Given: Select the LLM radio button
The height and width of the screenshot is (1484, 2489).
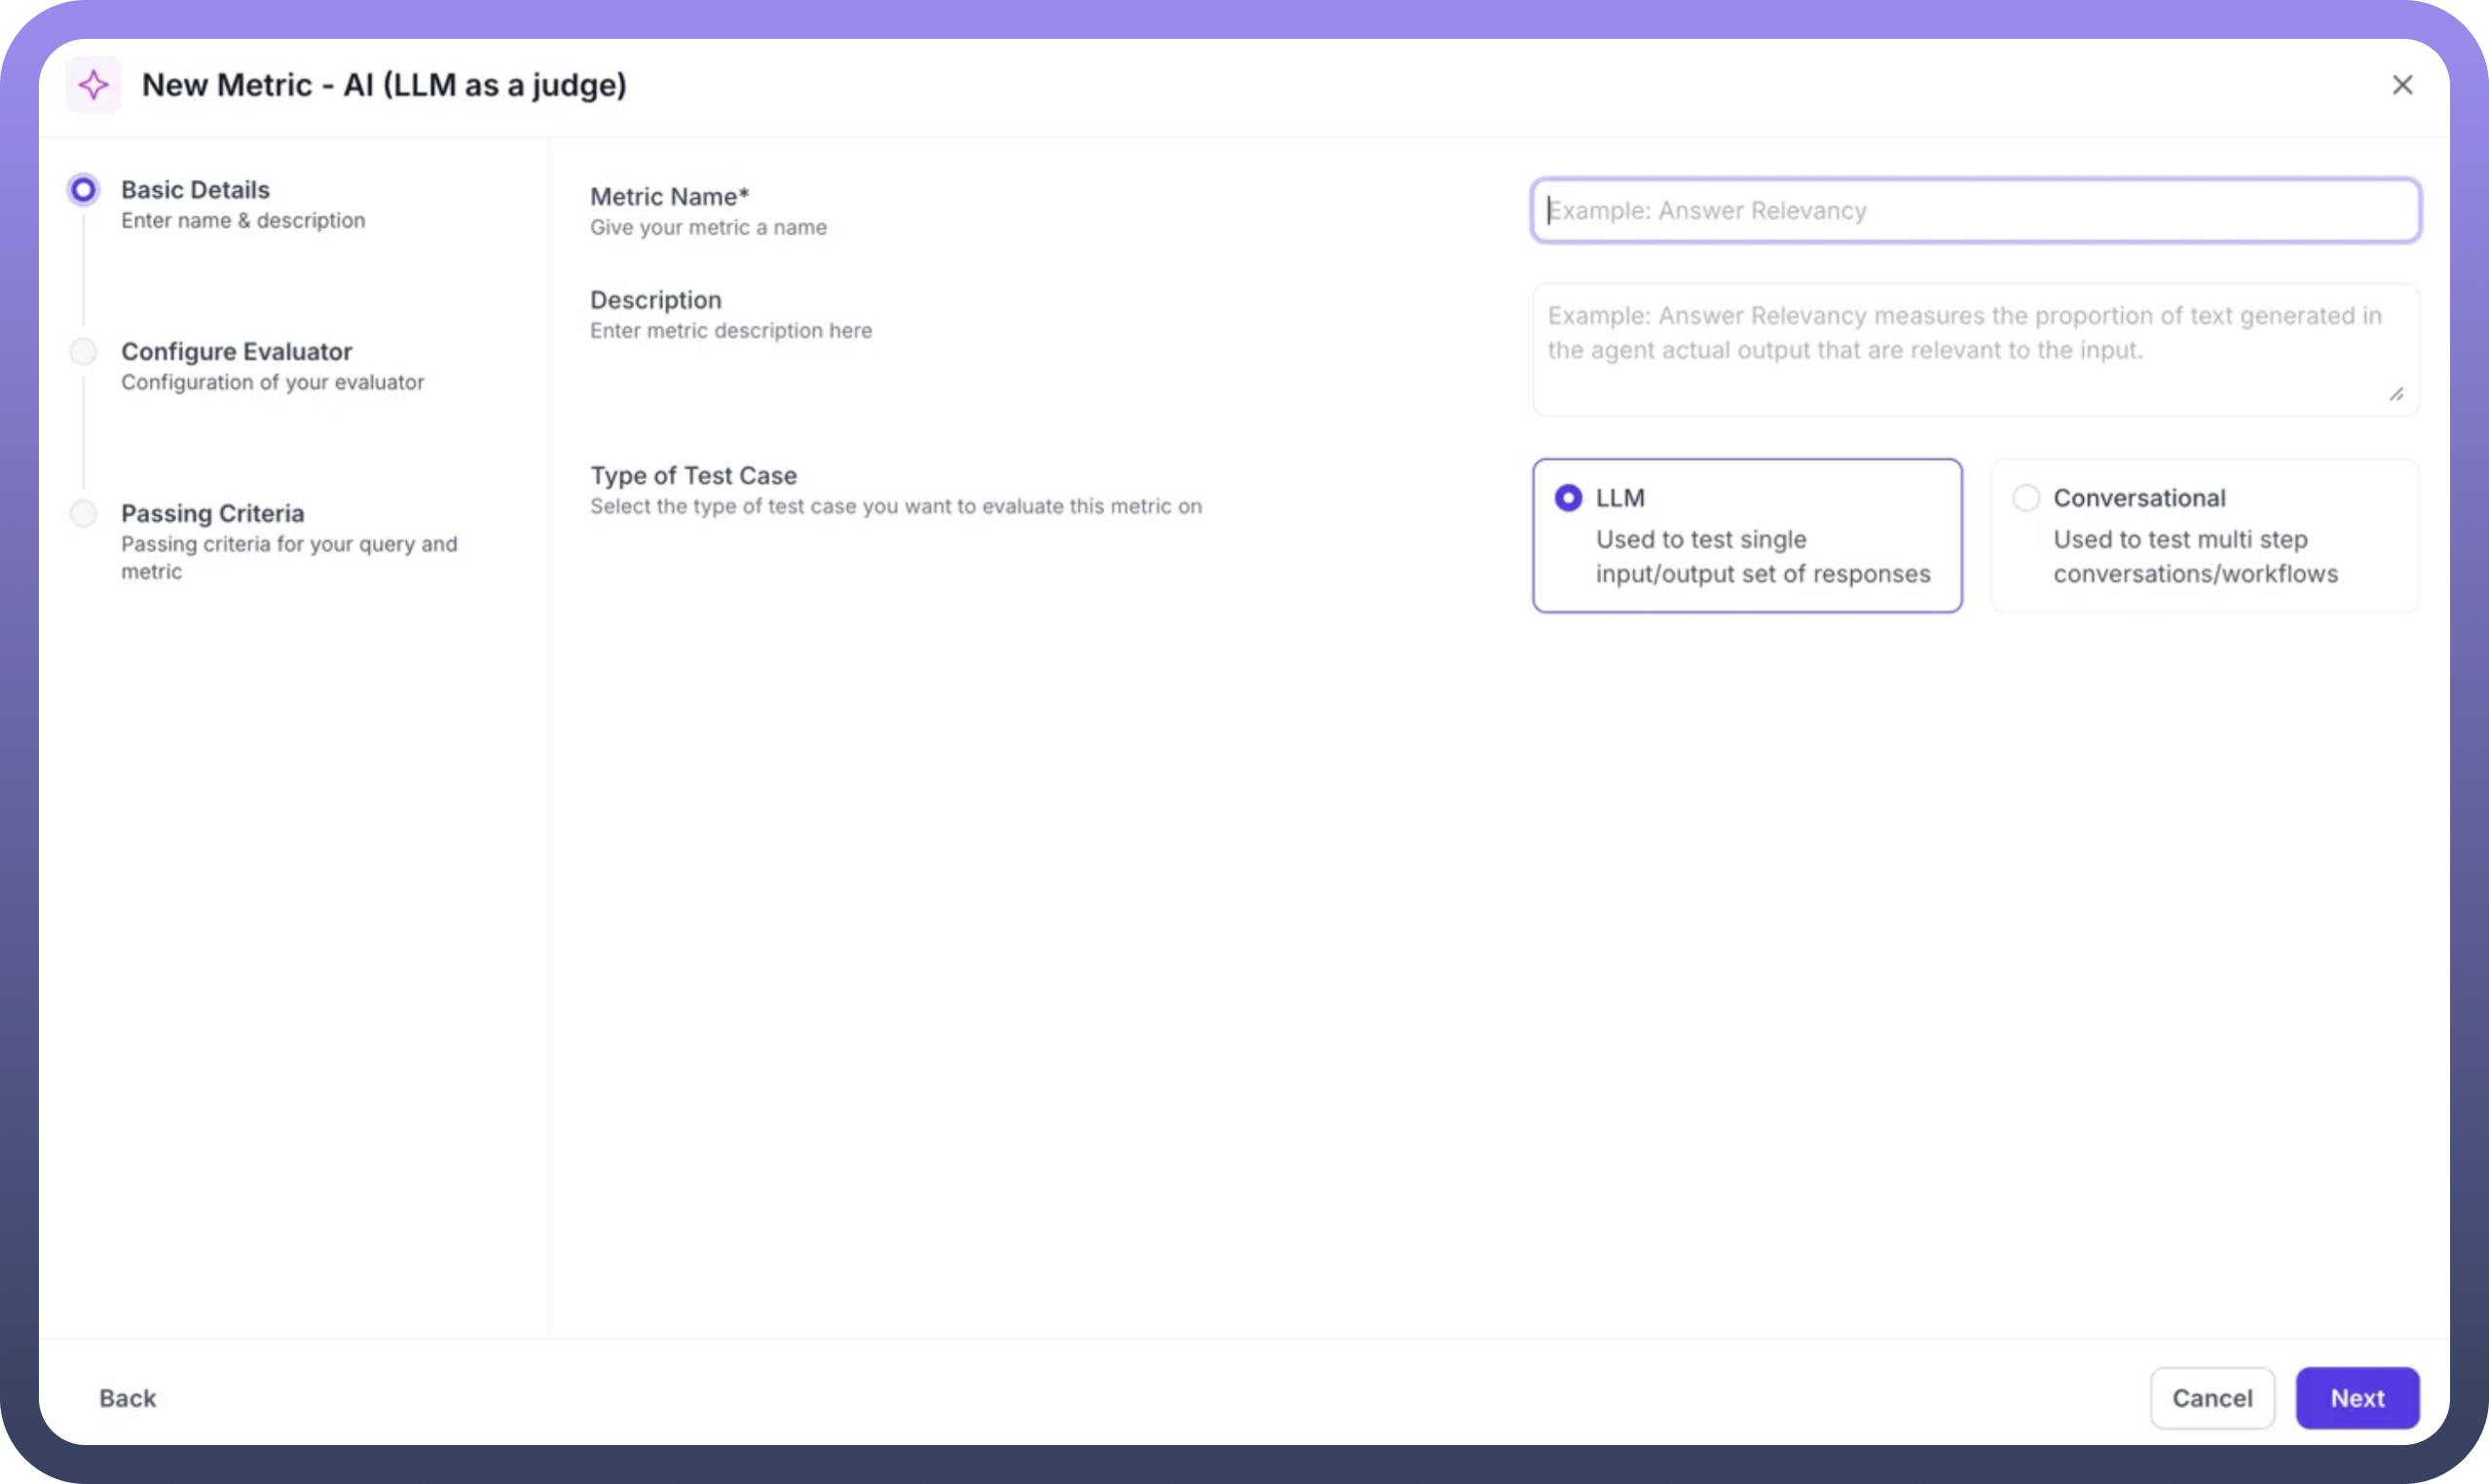Looking at the screenshot, I should (x=1568, y=498).
